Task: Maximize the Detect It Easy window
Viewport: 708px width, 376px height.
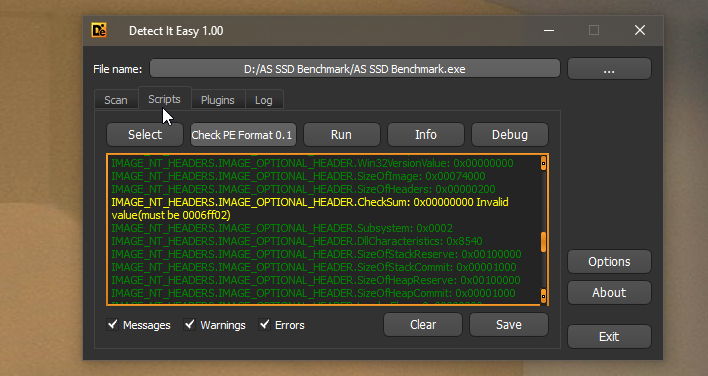Action: point(594,30)
